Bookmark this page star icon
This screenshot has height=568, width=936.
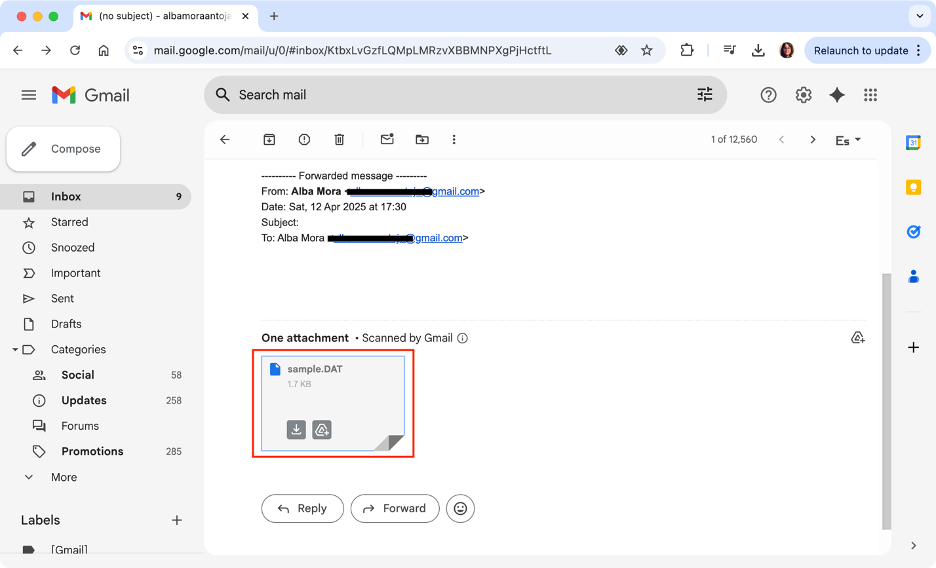646,51
